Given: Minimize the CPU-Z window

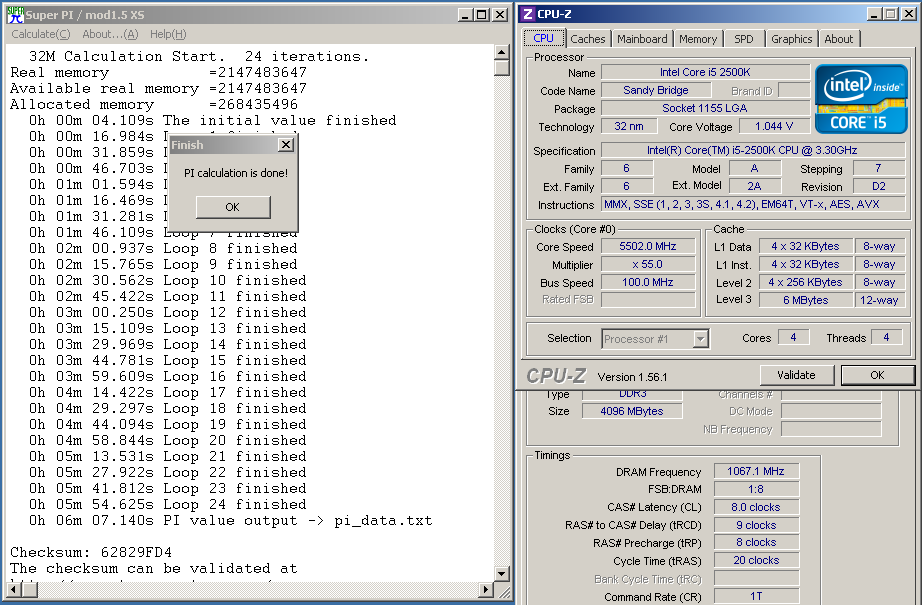Looking at the screenshot, I should (x=875, y=14).
